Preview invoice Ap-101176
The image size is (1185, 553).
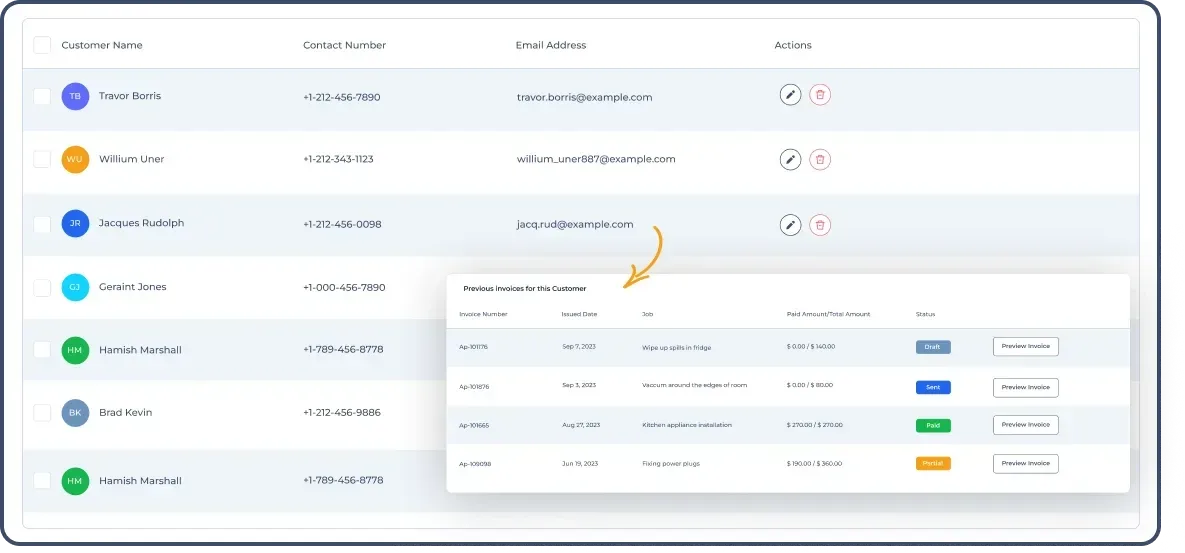[1025, 347]
